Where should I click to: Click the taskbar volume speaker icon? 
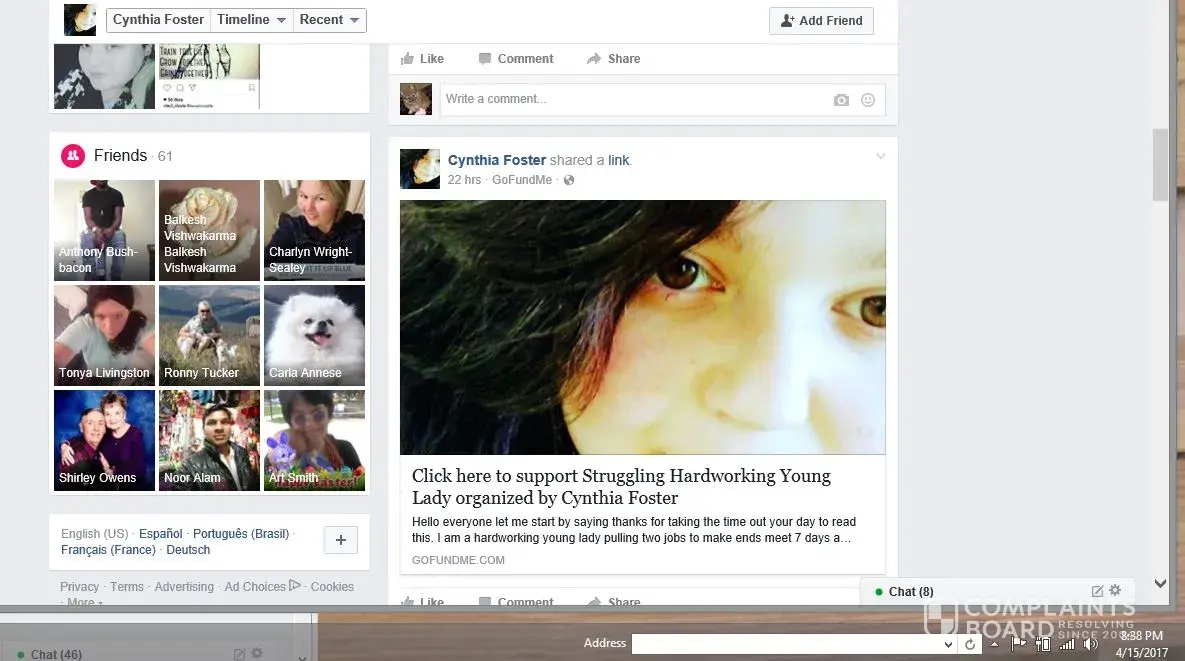coord(1090,644)
